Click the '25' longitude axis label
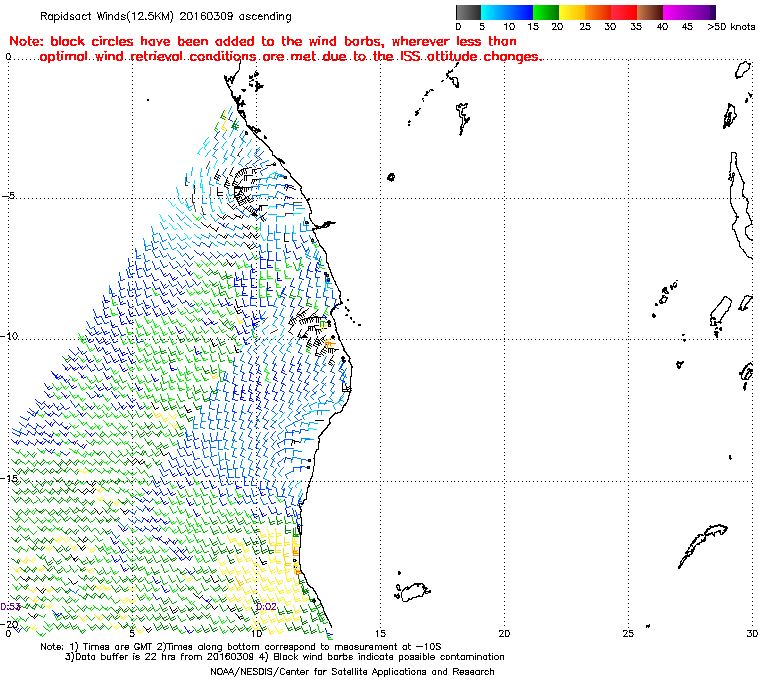 click(628, 633)
